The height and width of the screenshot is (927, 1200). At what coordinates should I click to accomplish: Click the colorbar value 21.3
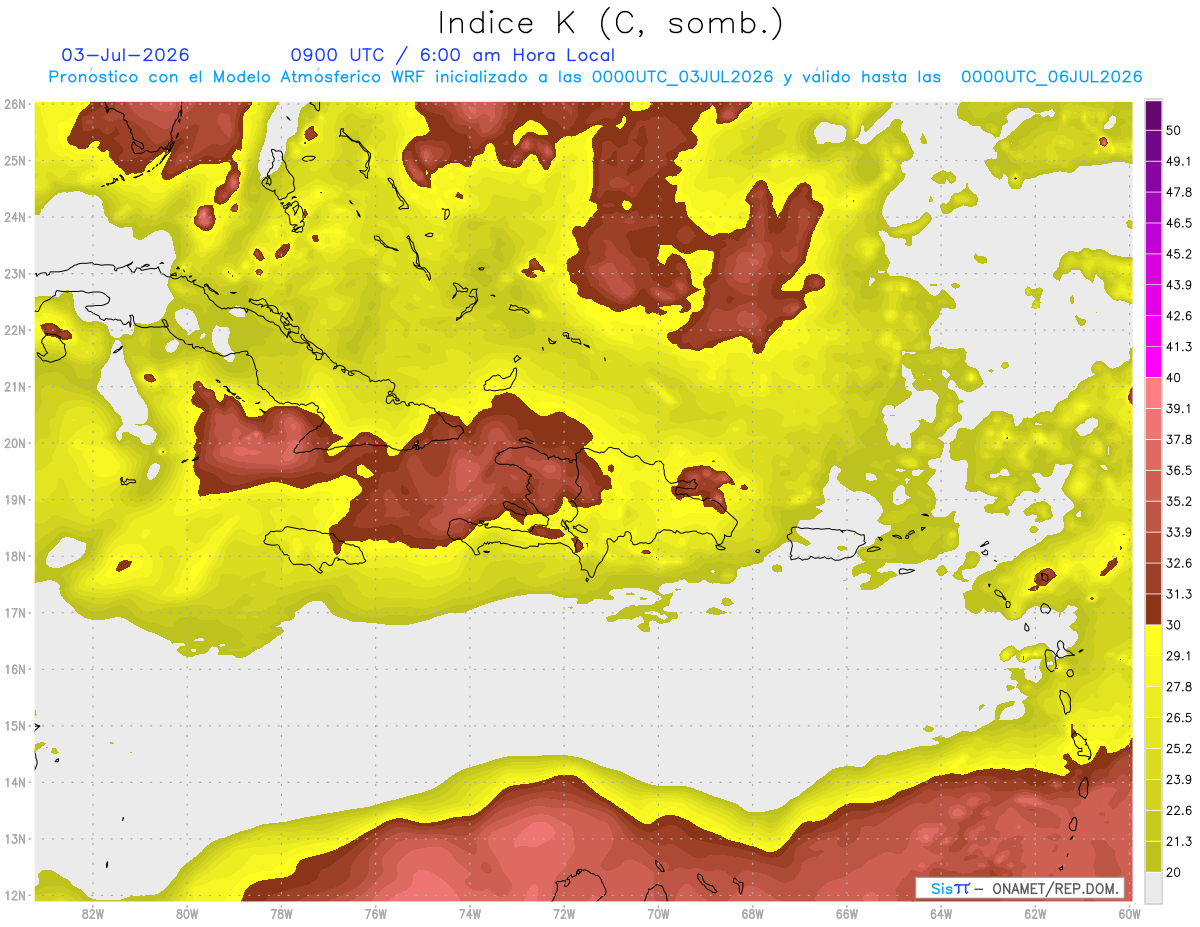(1179, 841)
